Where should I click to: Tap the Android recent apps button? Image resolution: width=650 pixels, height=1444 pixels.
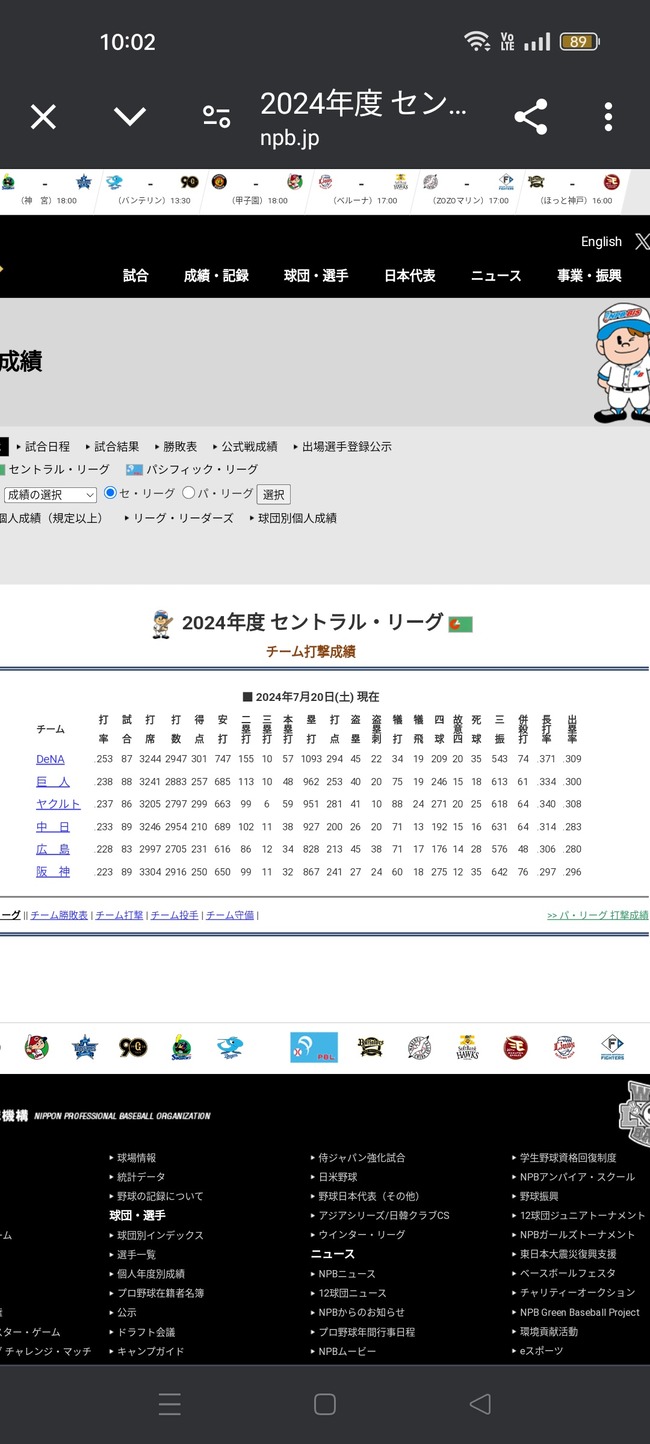[x=170, y=1404]
